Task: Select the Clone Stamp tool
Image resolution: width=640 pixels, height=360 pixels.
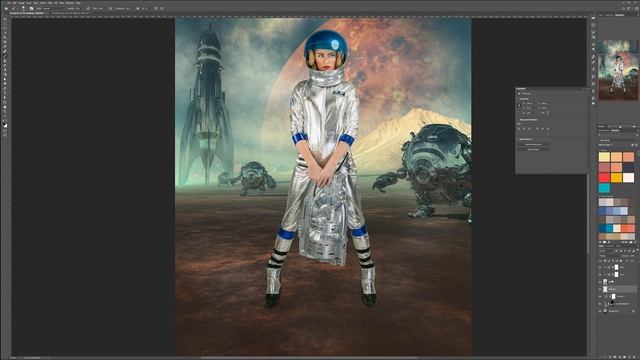Action: (x=5, y=60)
